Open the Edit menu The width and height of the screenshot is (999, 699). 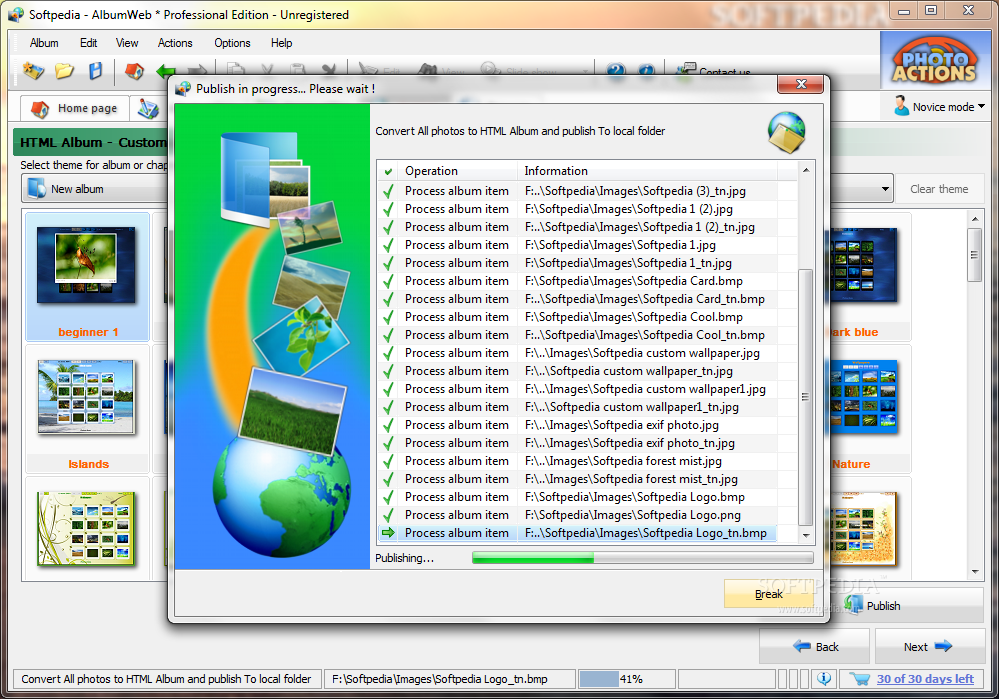pyautogui.click(x=89, y=43)
